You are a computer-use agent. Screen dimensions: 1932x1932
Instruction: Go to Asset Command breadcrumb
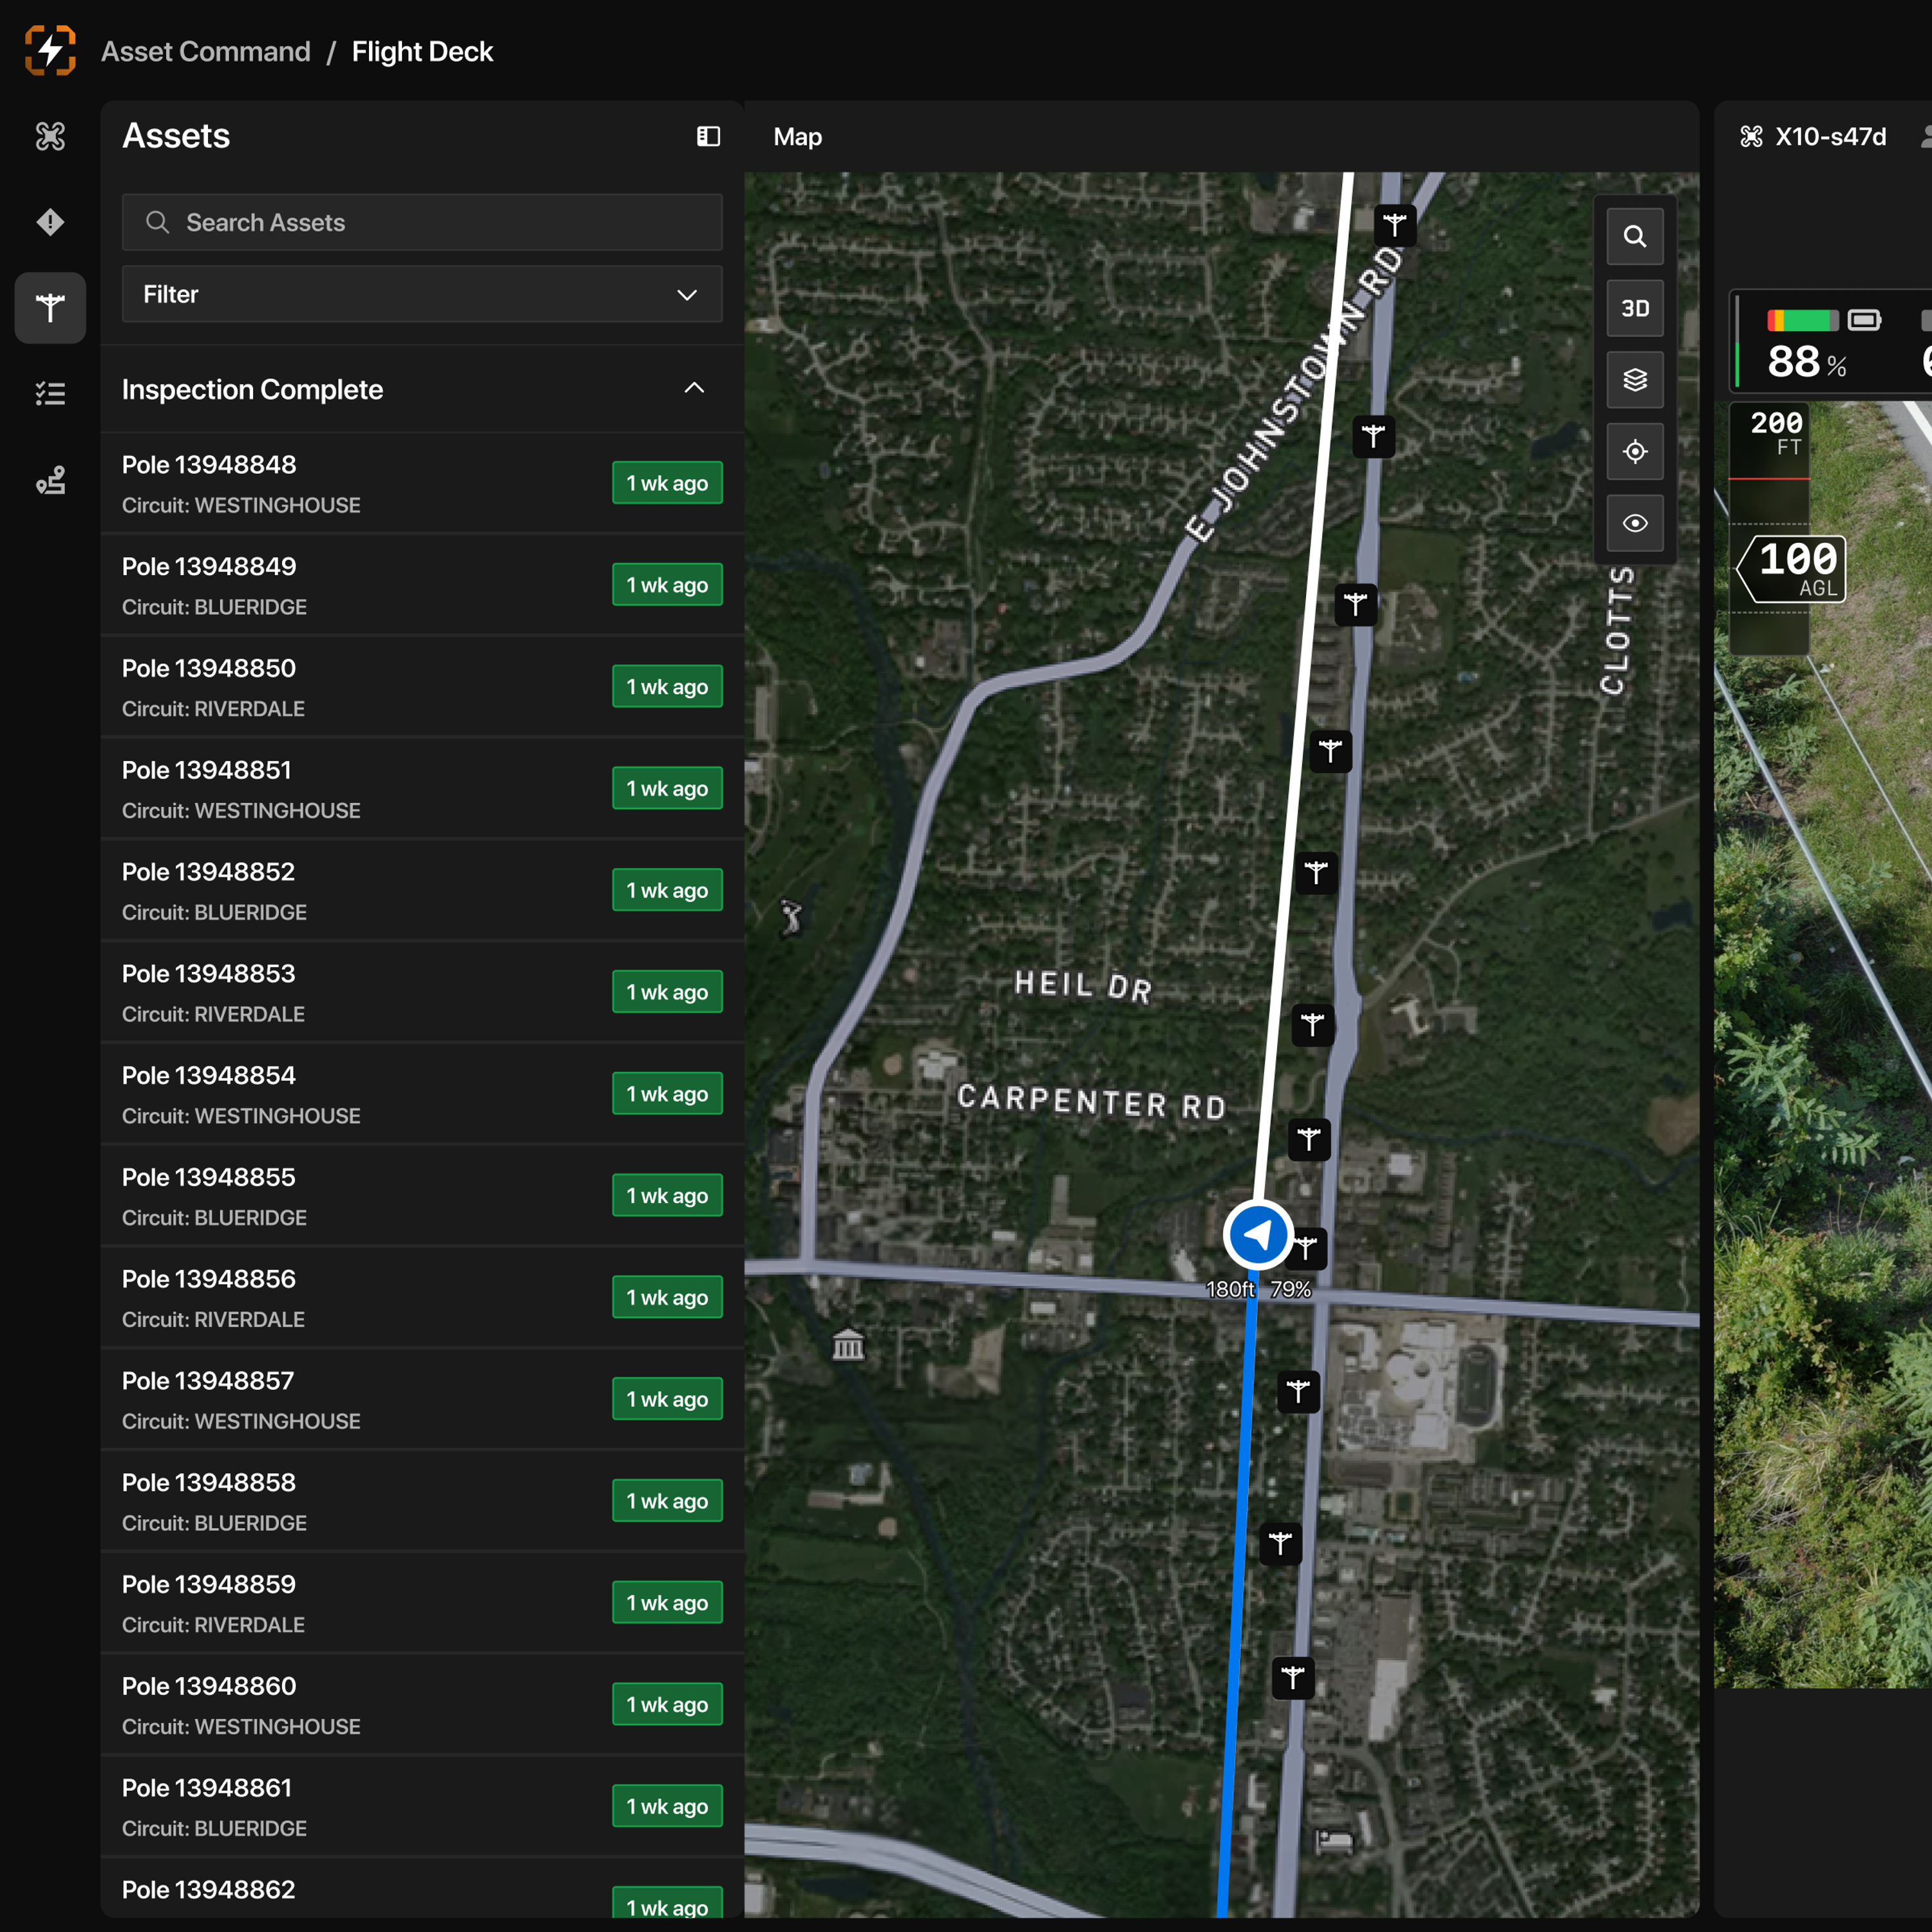pos(206,51)
